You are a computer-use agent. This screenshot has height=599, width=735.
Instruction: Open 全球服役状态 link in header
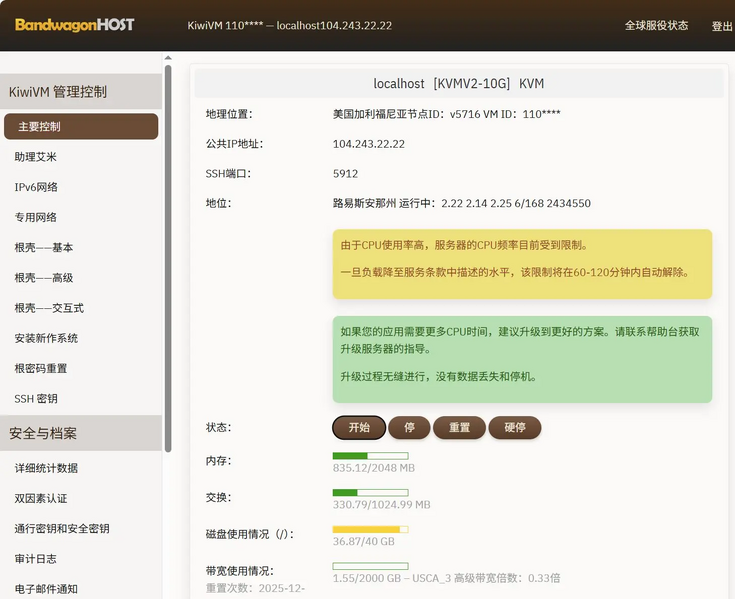pos(656,26)
